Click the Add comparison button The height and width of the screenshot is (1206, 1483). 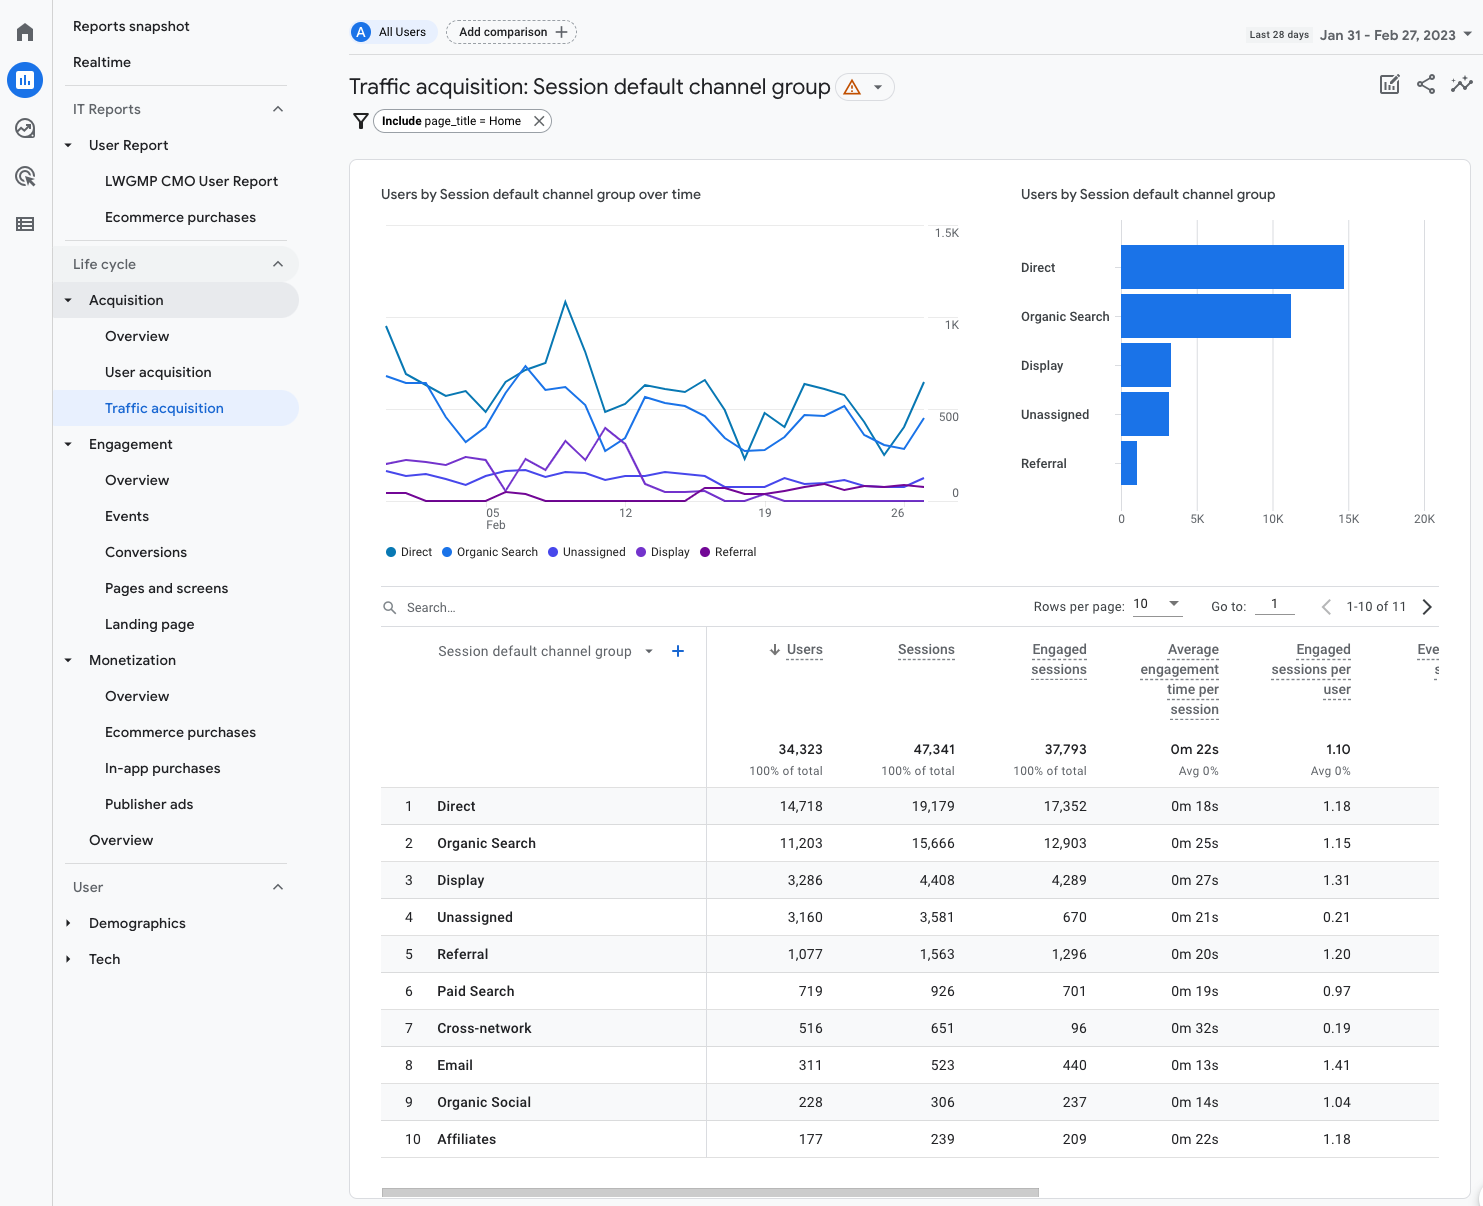(x=511, y=32)
